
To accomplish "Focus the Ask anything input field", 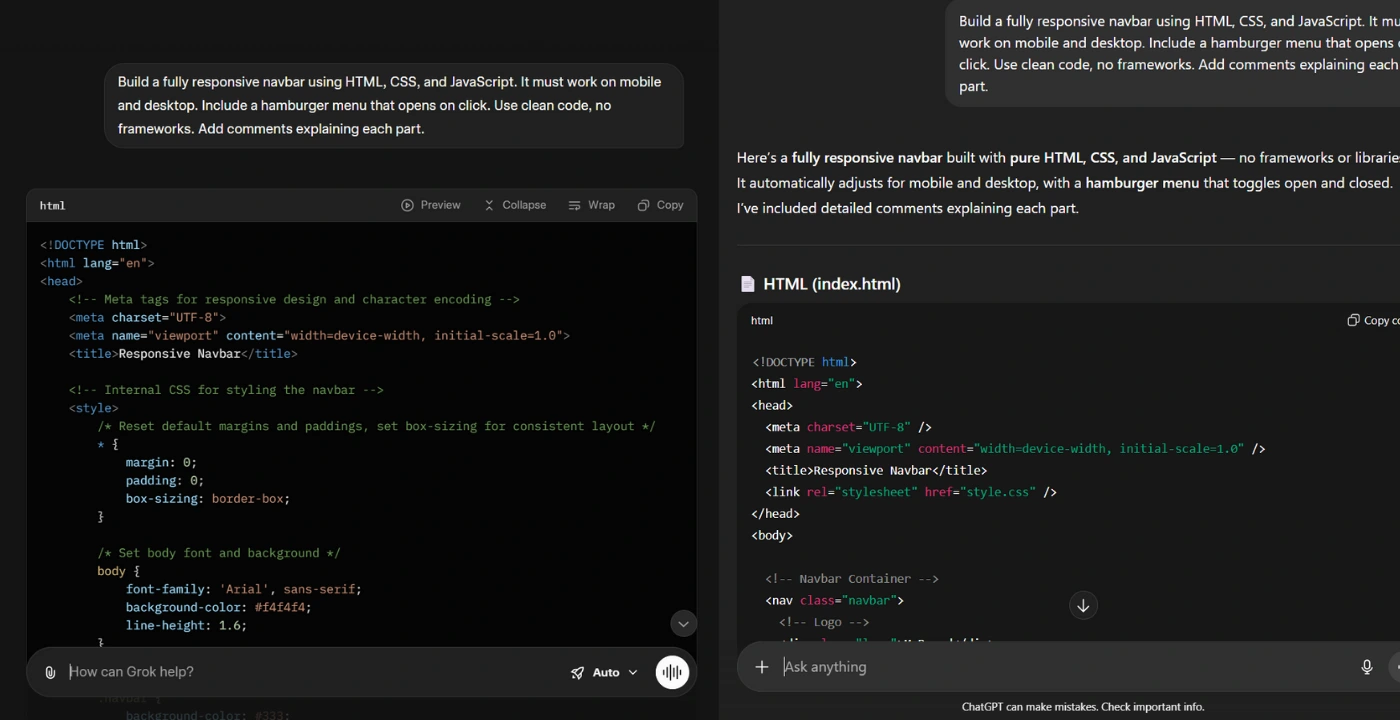I will click(900, 666).
